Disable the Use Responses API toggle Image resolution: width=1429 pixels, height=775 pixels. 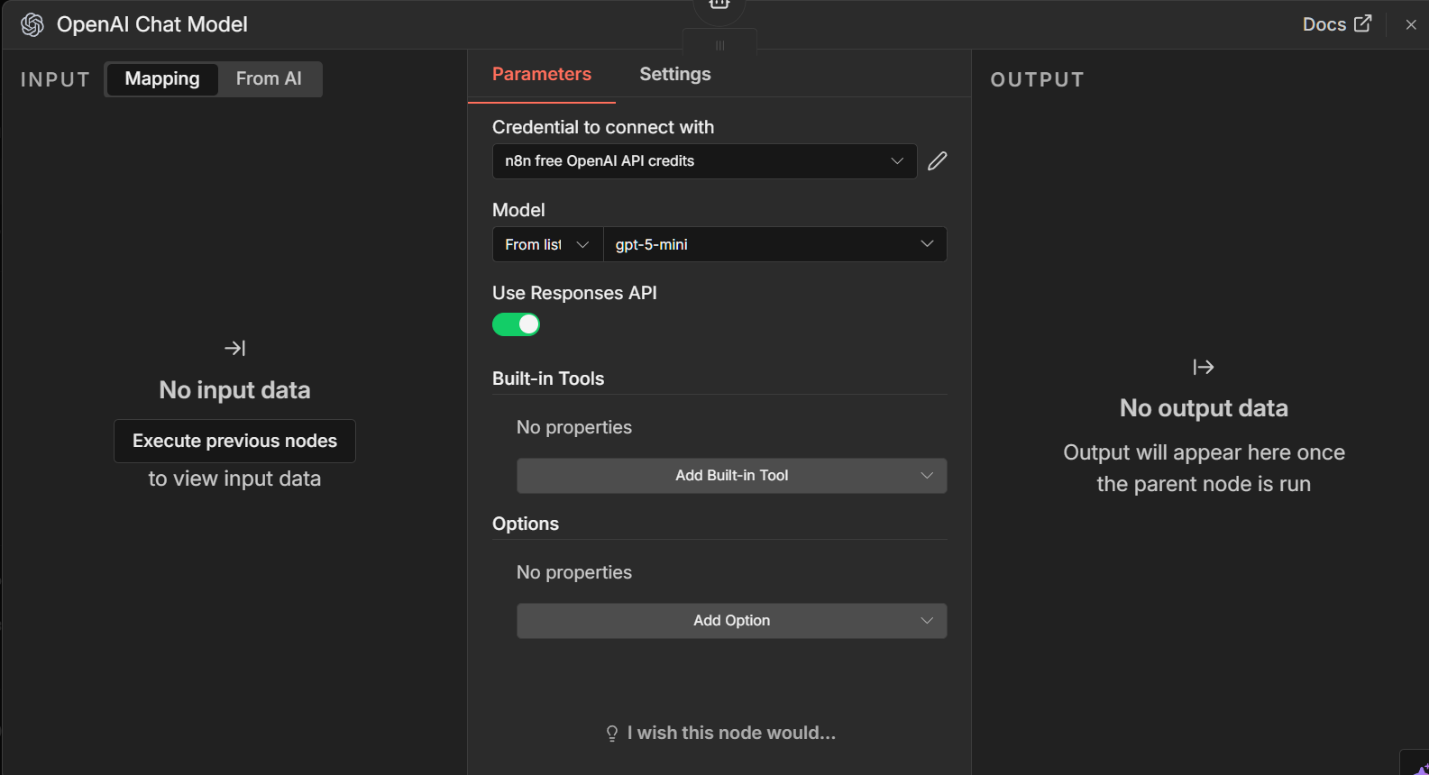tap(516, 324)
